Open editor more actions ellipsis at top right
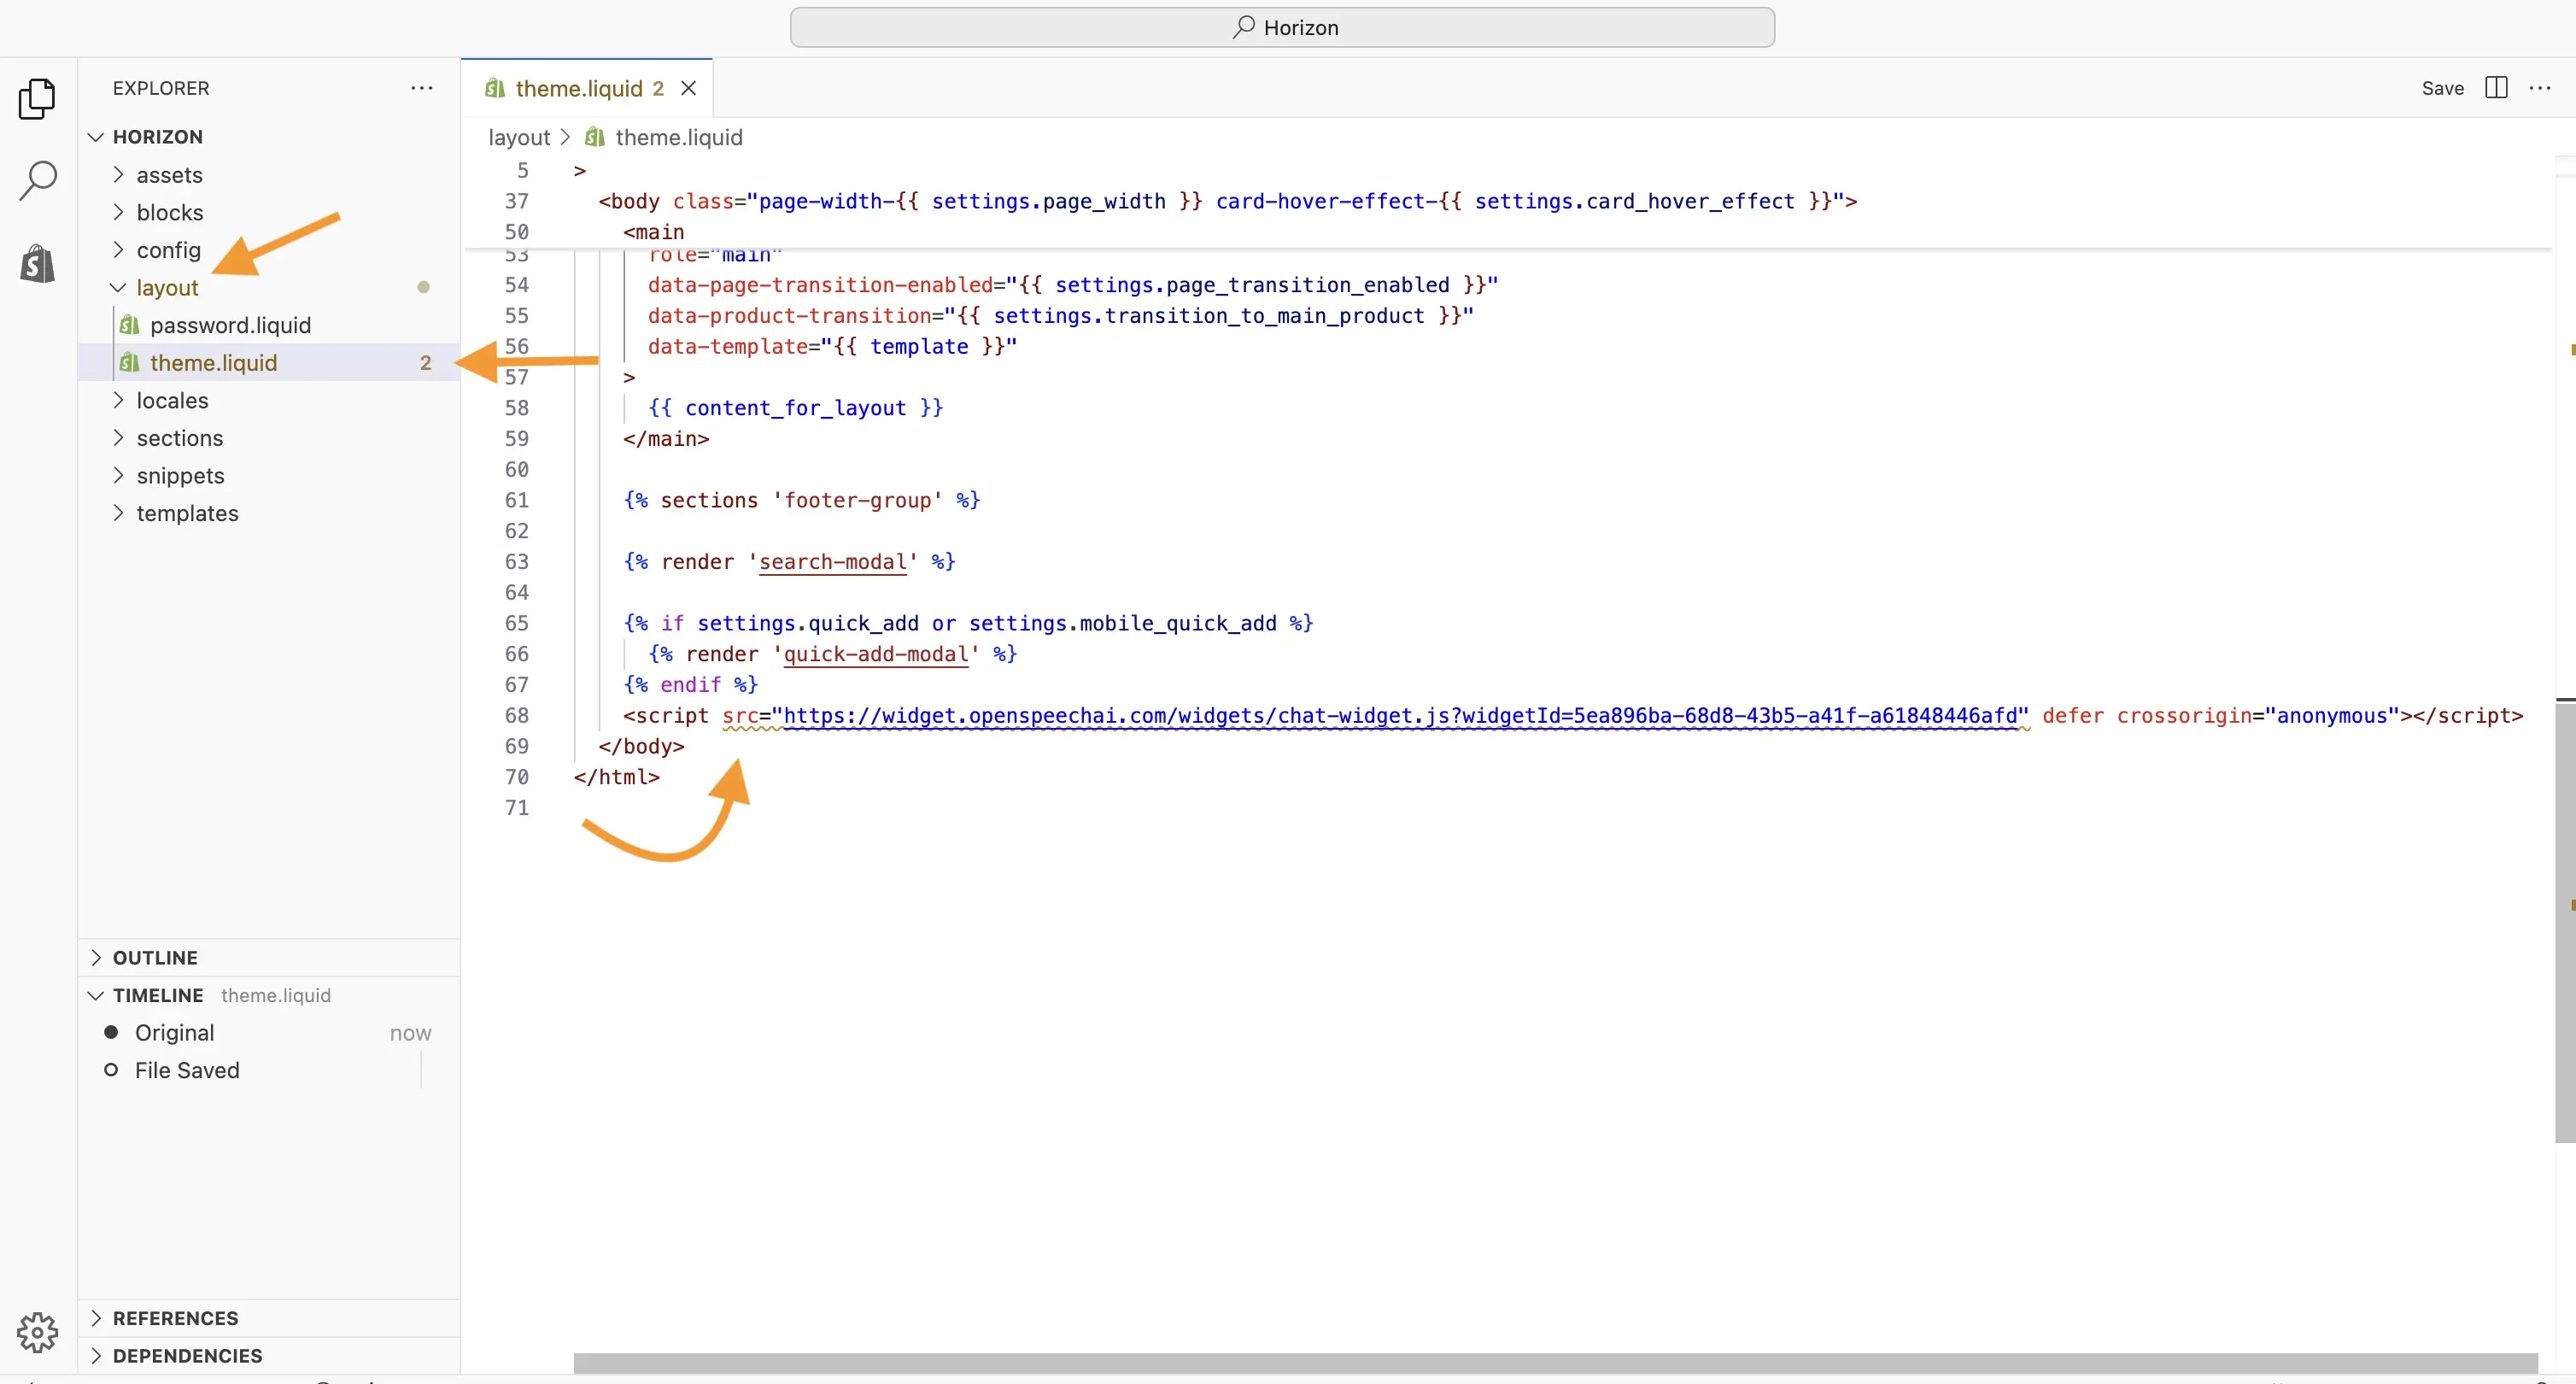 click(2540, 88)
